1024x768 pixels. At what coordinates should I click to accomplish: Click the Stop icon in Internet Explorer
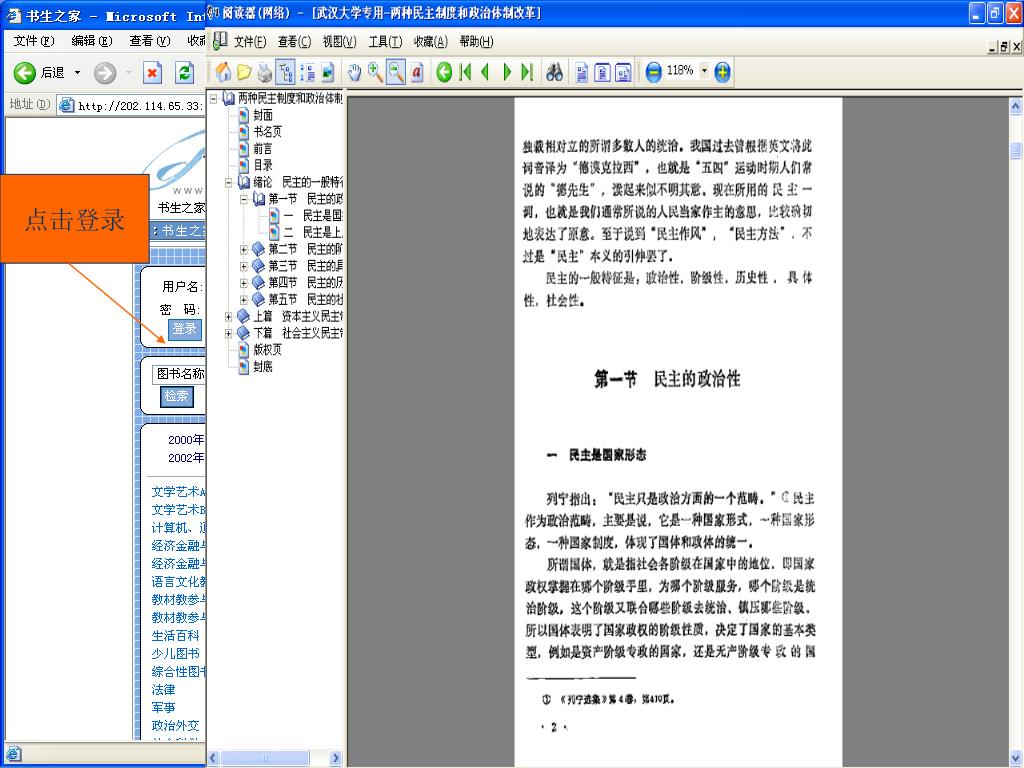[152, 72]
